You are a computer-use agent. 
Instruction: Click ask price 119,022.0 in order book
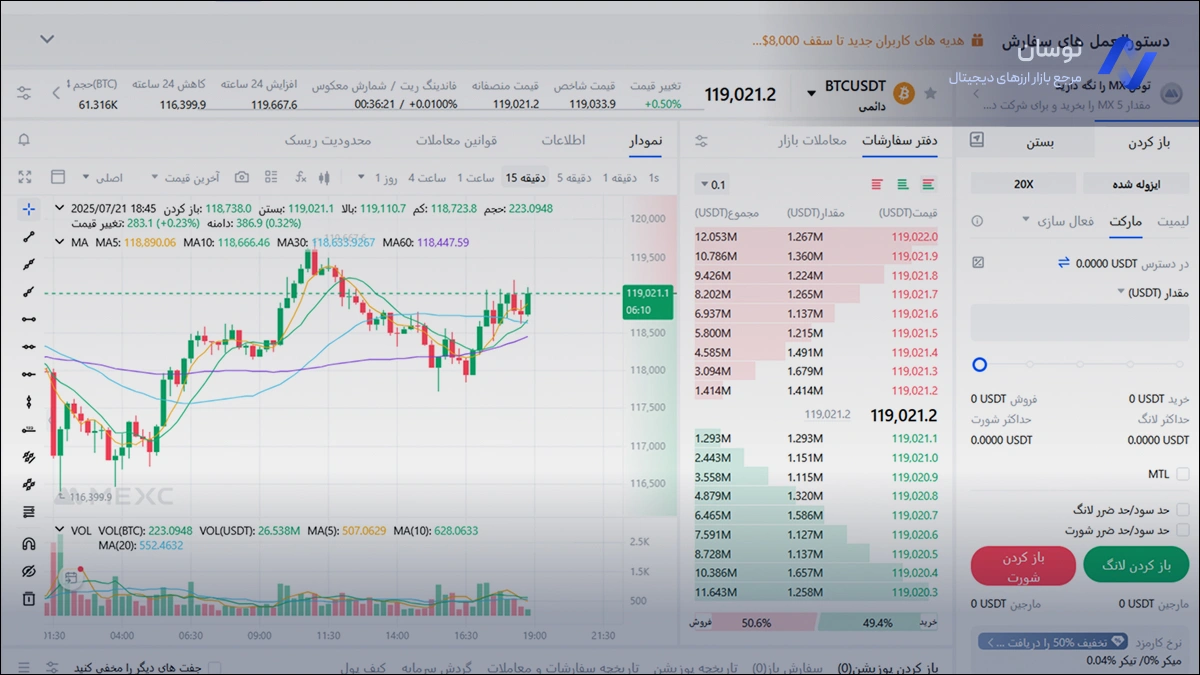click(914, 237)
